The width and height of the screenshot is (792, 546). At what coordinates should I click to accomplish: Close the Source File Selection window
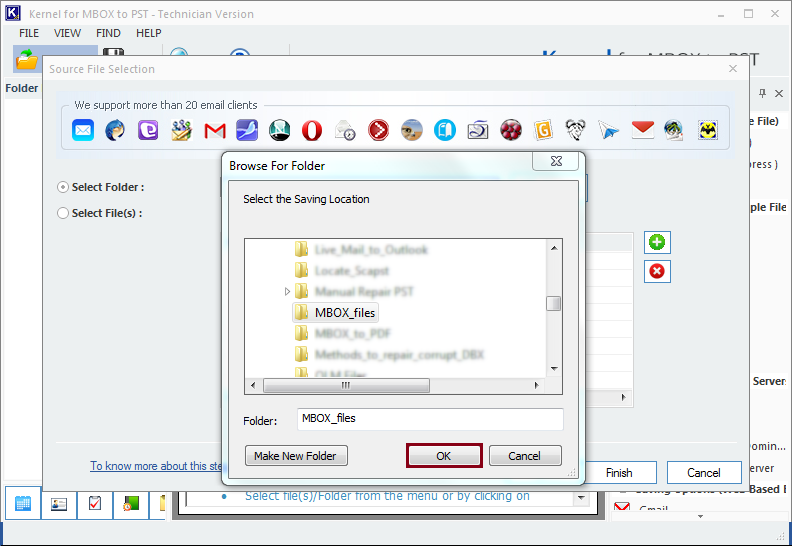[733, 69]
